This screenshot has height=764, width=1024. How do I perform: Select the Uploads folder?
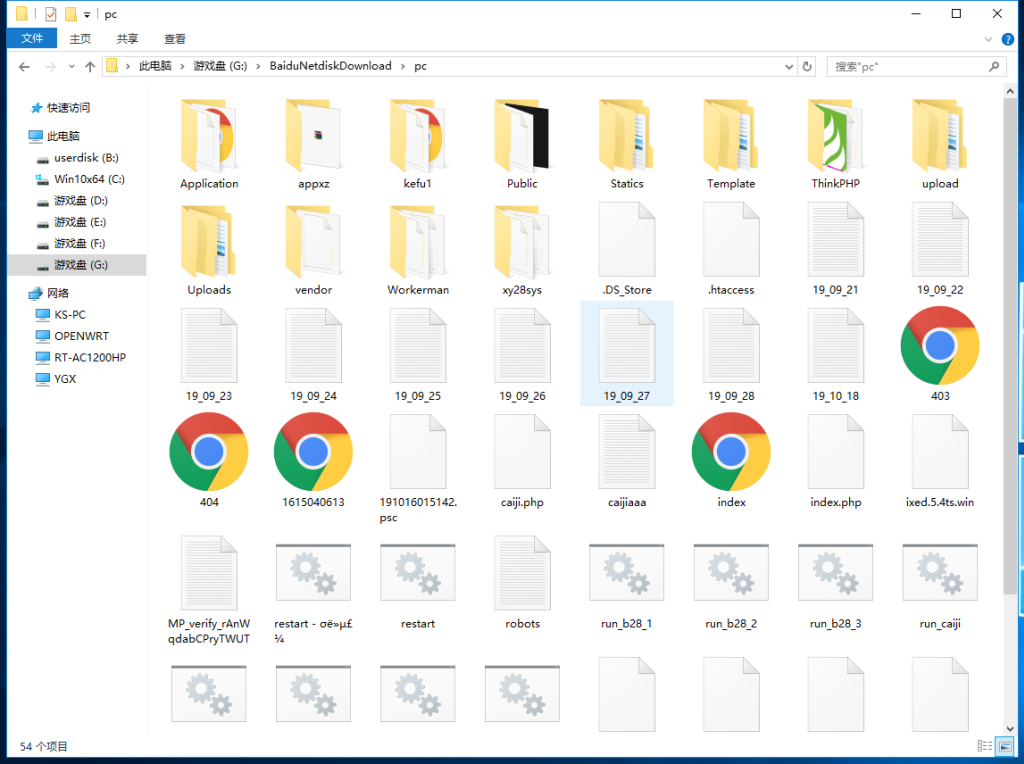coord(209,250)
